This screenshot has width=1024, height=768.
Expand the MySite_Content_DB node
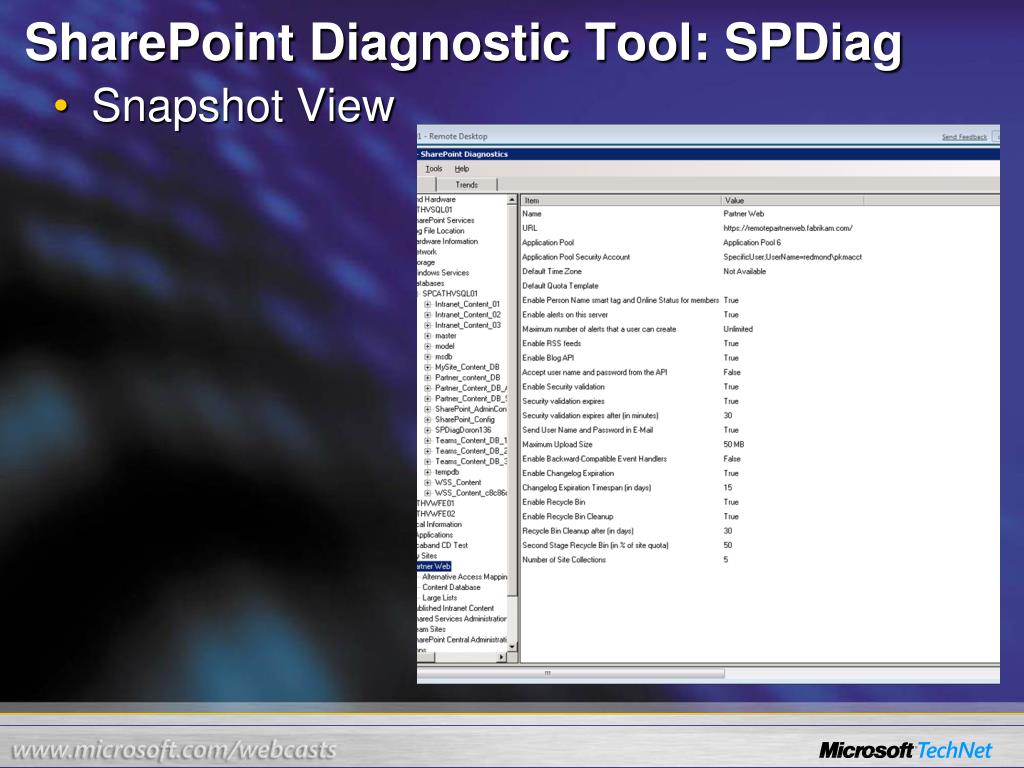[x=428, y=367]
